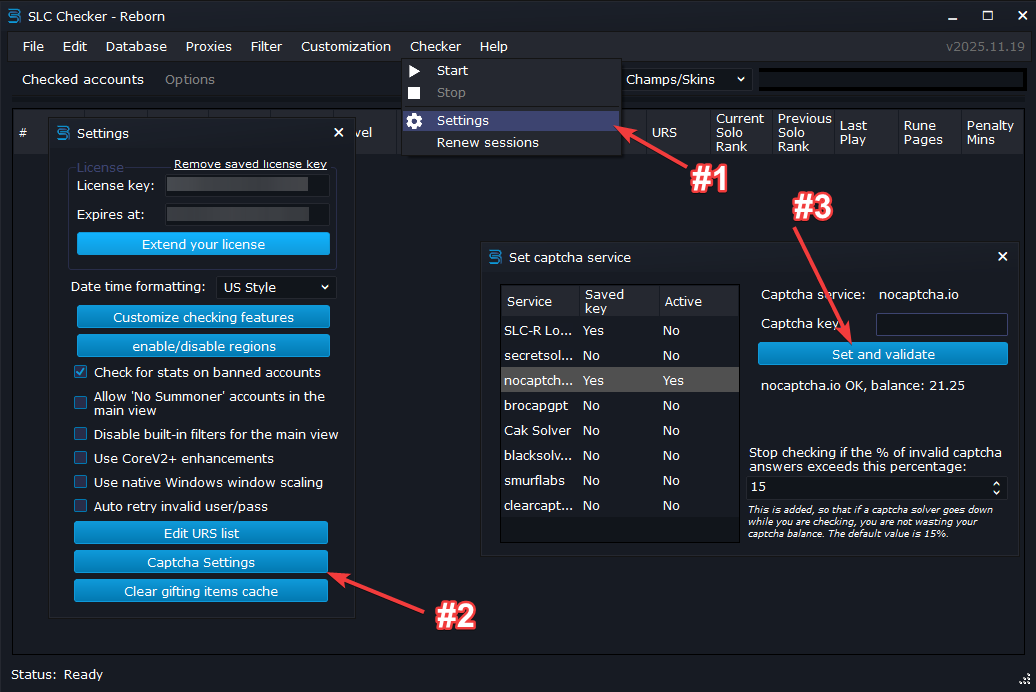Open the Date time formatting dropdown
This screenshot has height=692, width=1036.
276,288
